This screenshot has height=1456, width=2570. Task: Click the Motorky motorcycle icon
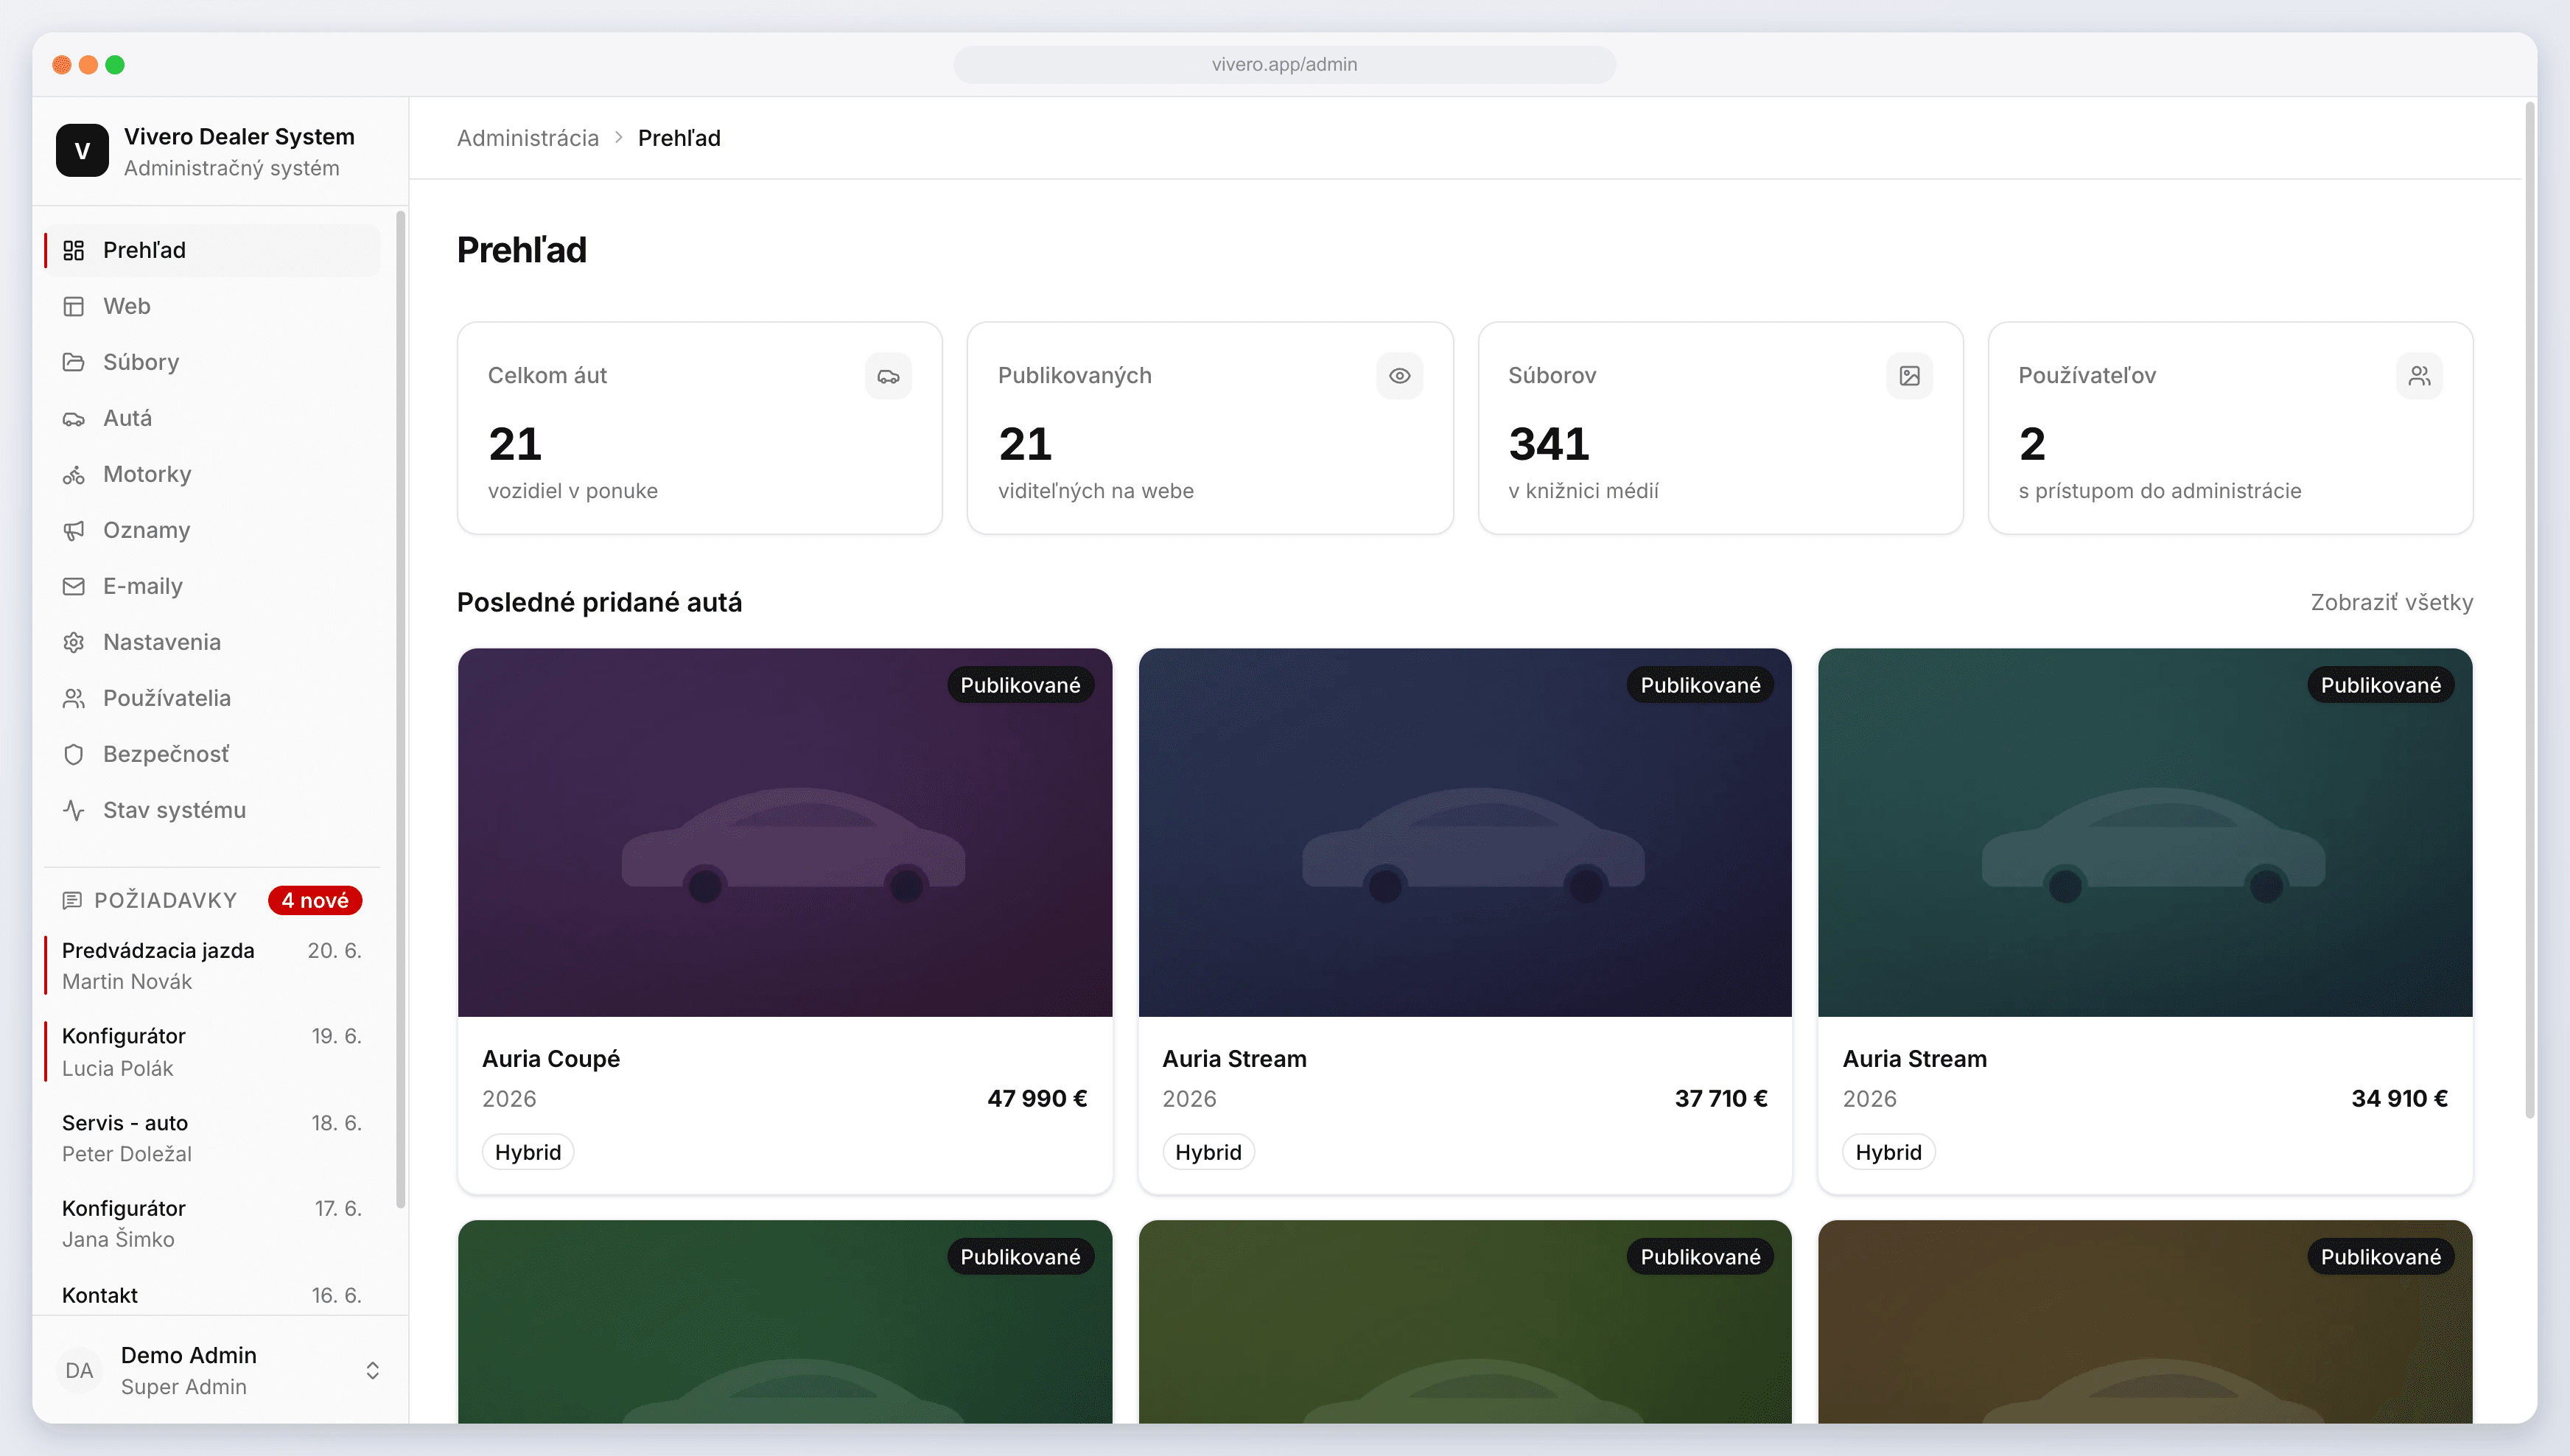click(x=74, y=474)
